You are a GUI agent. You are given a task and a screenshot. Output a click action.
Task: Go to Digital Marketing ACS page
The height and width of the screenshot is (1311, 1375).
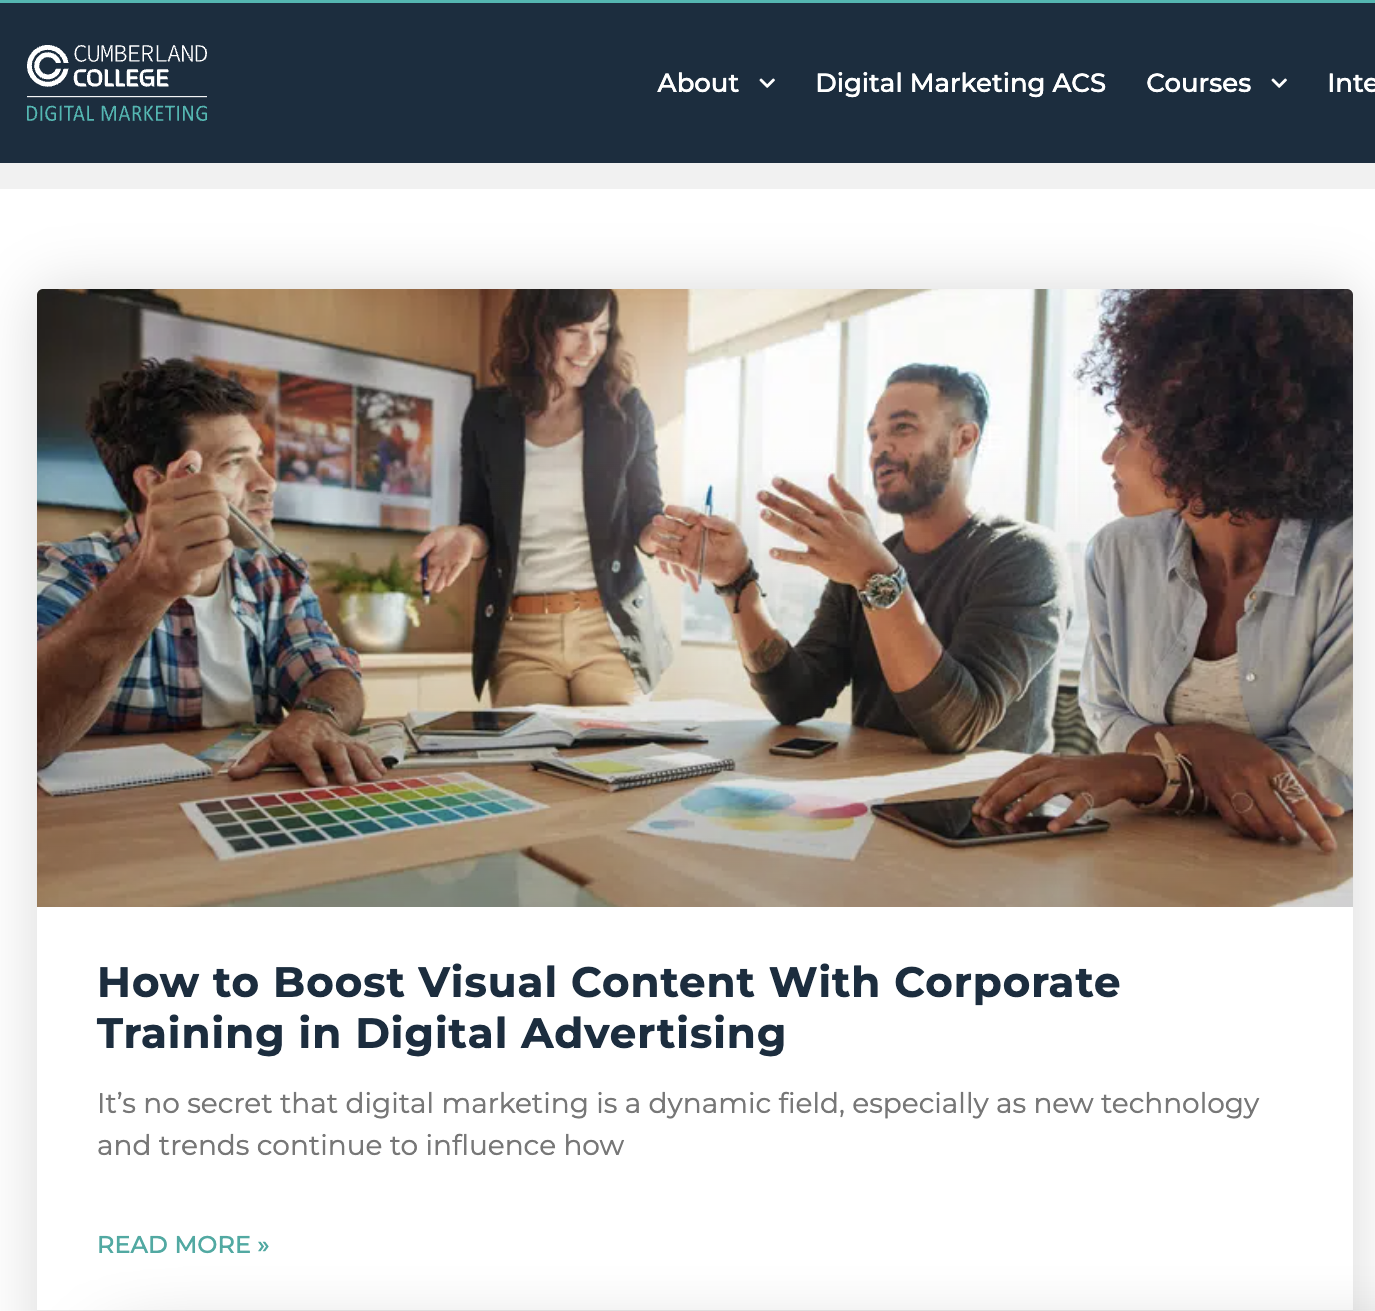pos(960,83)
